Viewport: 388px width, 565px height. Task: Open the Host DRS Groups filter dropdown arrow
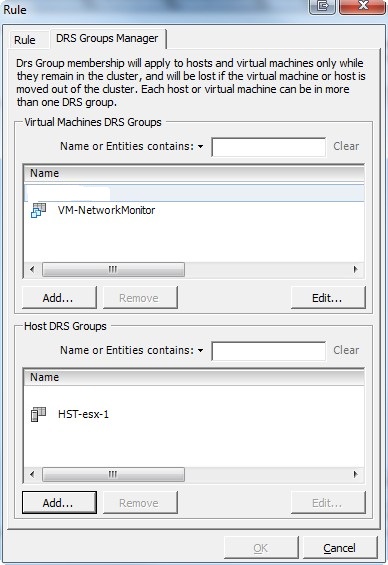[x=200, y=351]
